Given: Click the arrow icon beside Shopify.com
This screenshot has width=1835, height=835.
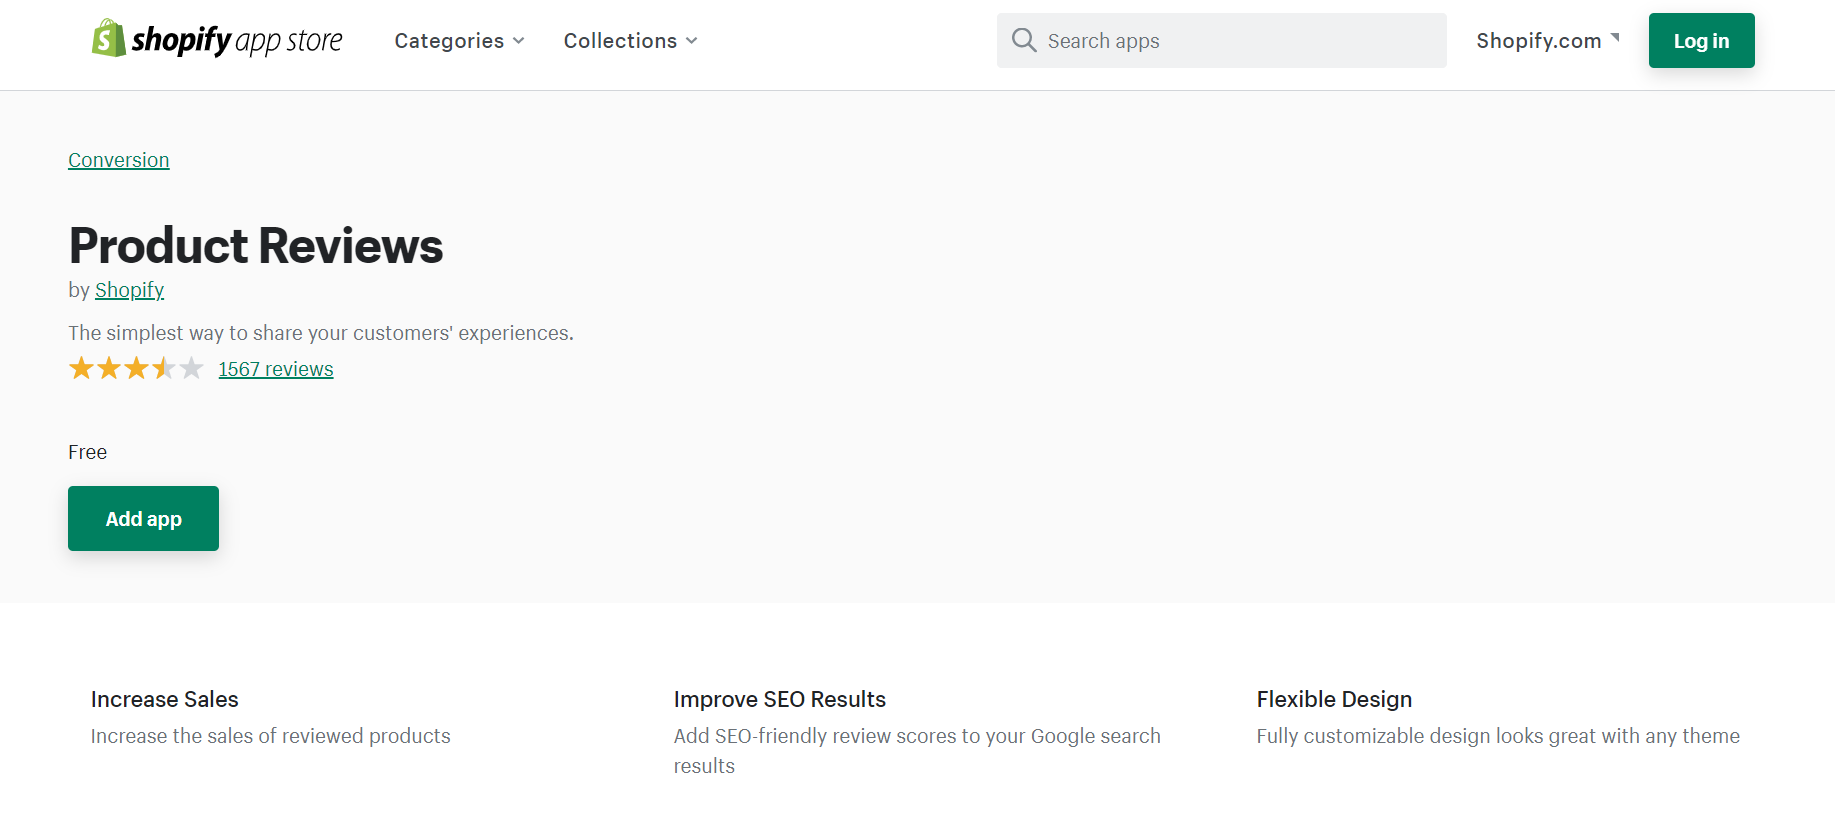Looking at the screenshot, I should coord(1615,38).
